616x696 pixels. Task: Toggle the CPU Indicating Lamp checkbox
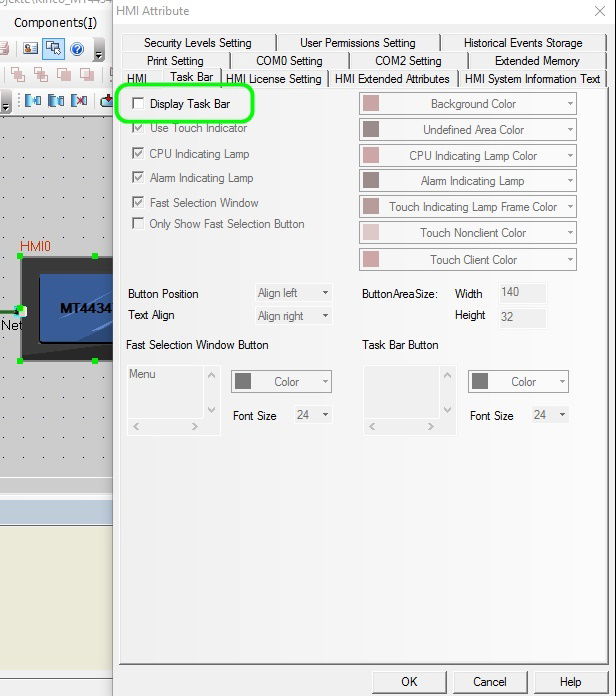point(138,153)
